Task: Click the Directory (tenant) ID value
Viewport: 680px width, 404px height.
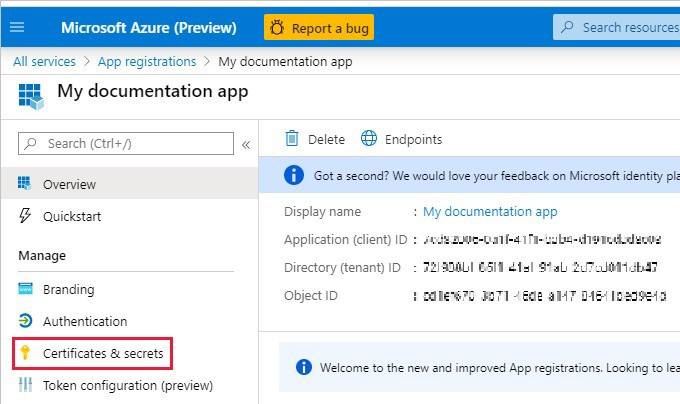Action: tap(540, 267)
